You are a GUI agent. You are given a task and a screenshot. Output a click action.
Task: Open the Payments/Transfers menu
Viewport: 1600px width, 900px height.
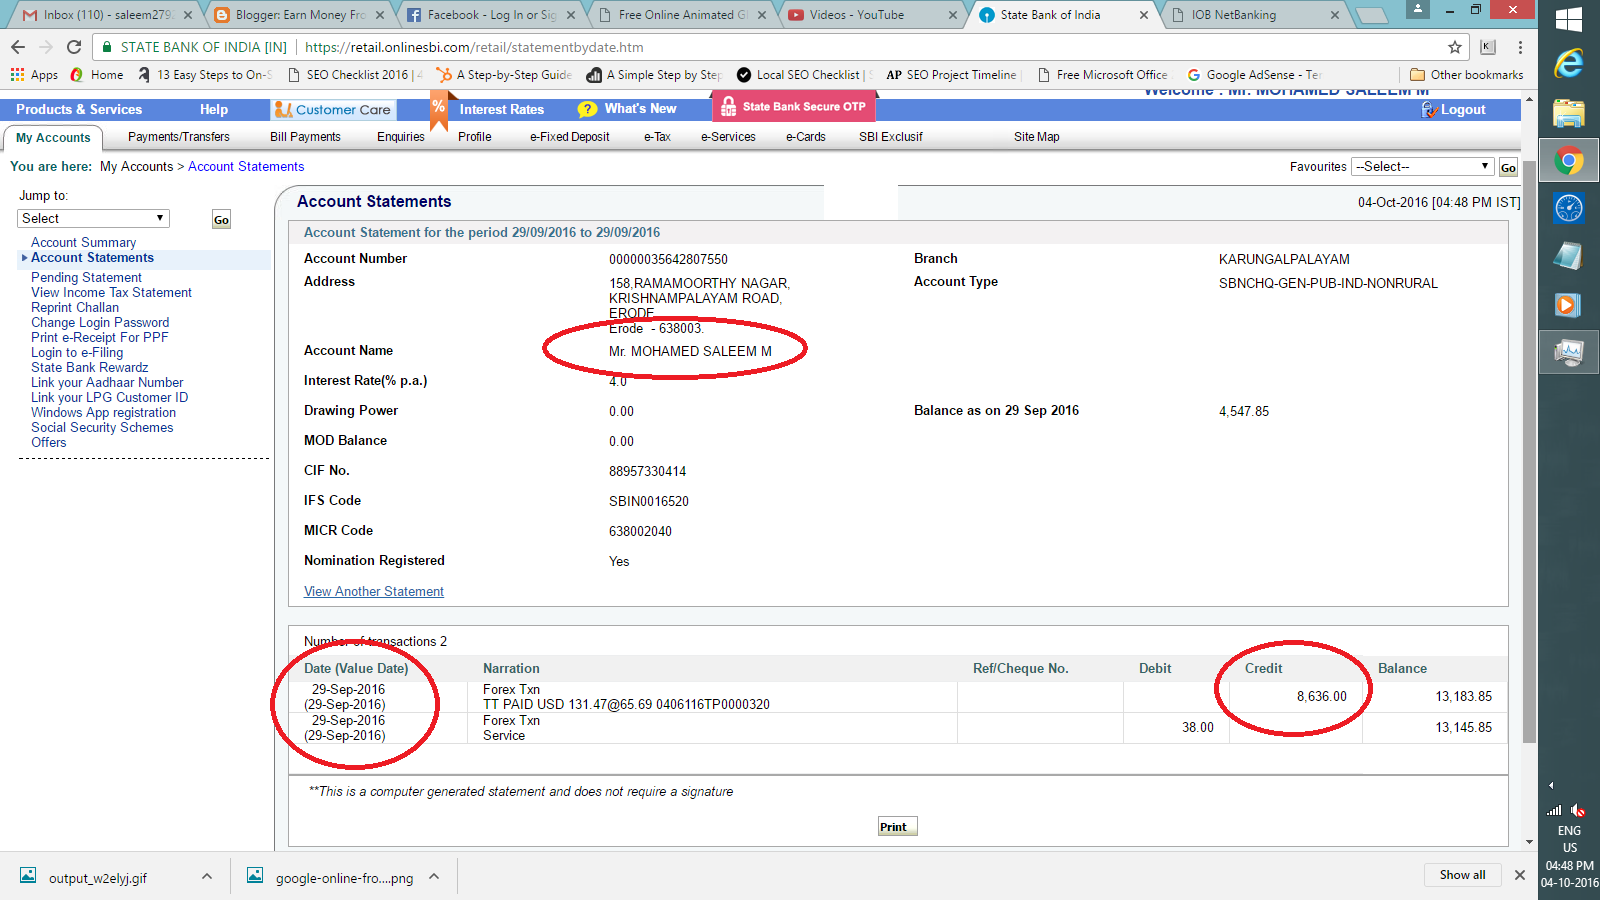click(179, 137)
